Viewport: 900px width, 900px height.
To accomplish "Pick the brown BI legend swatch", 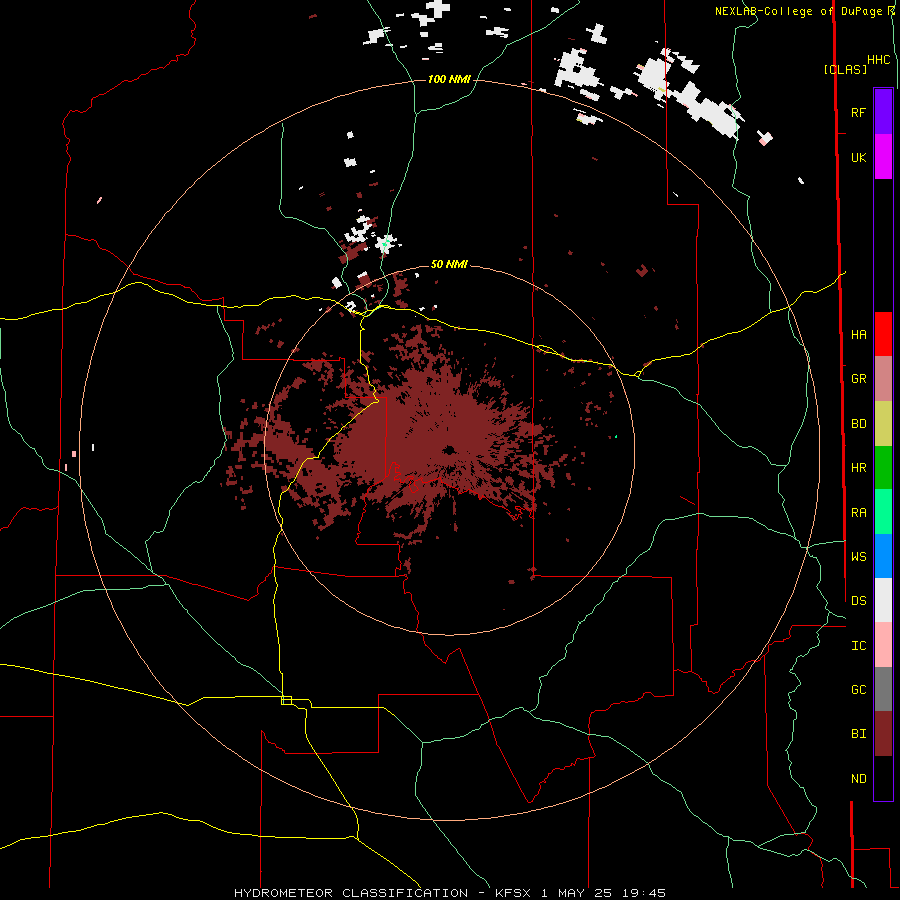I will tap(883, 734).
